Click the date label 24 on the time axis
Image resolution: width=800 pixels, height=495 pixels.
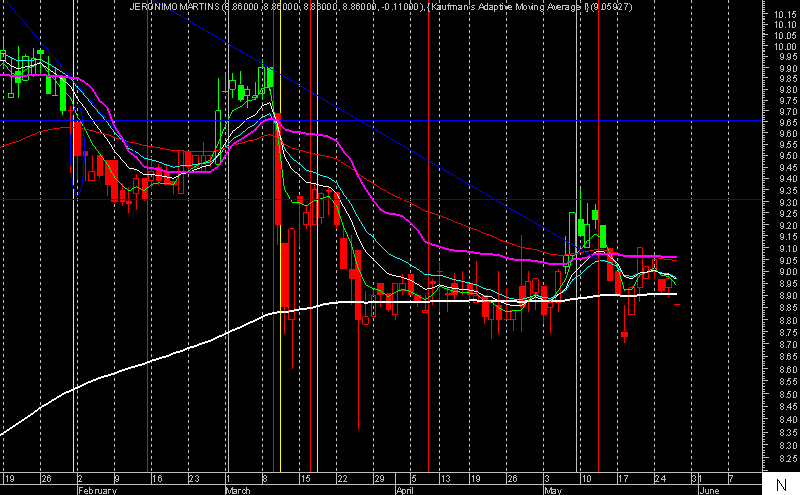click(x=660, y=479)
